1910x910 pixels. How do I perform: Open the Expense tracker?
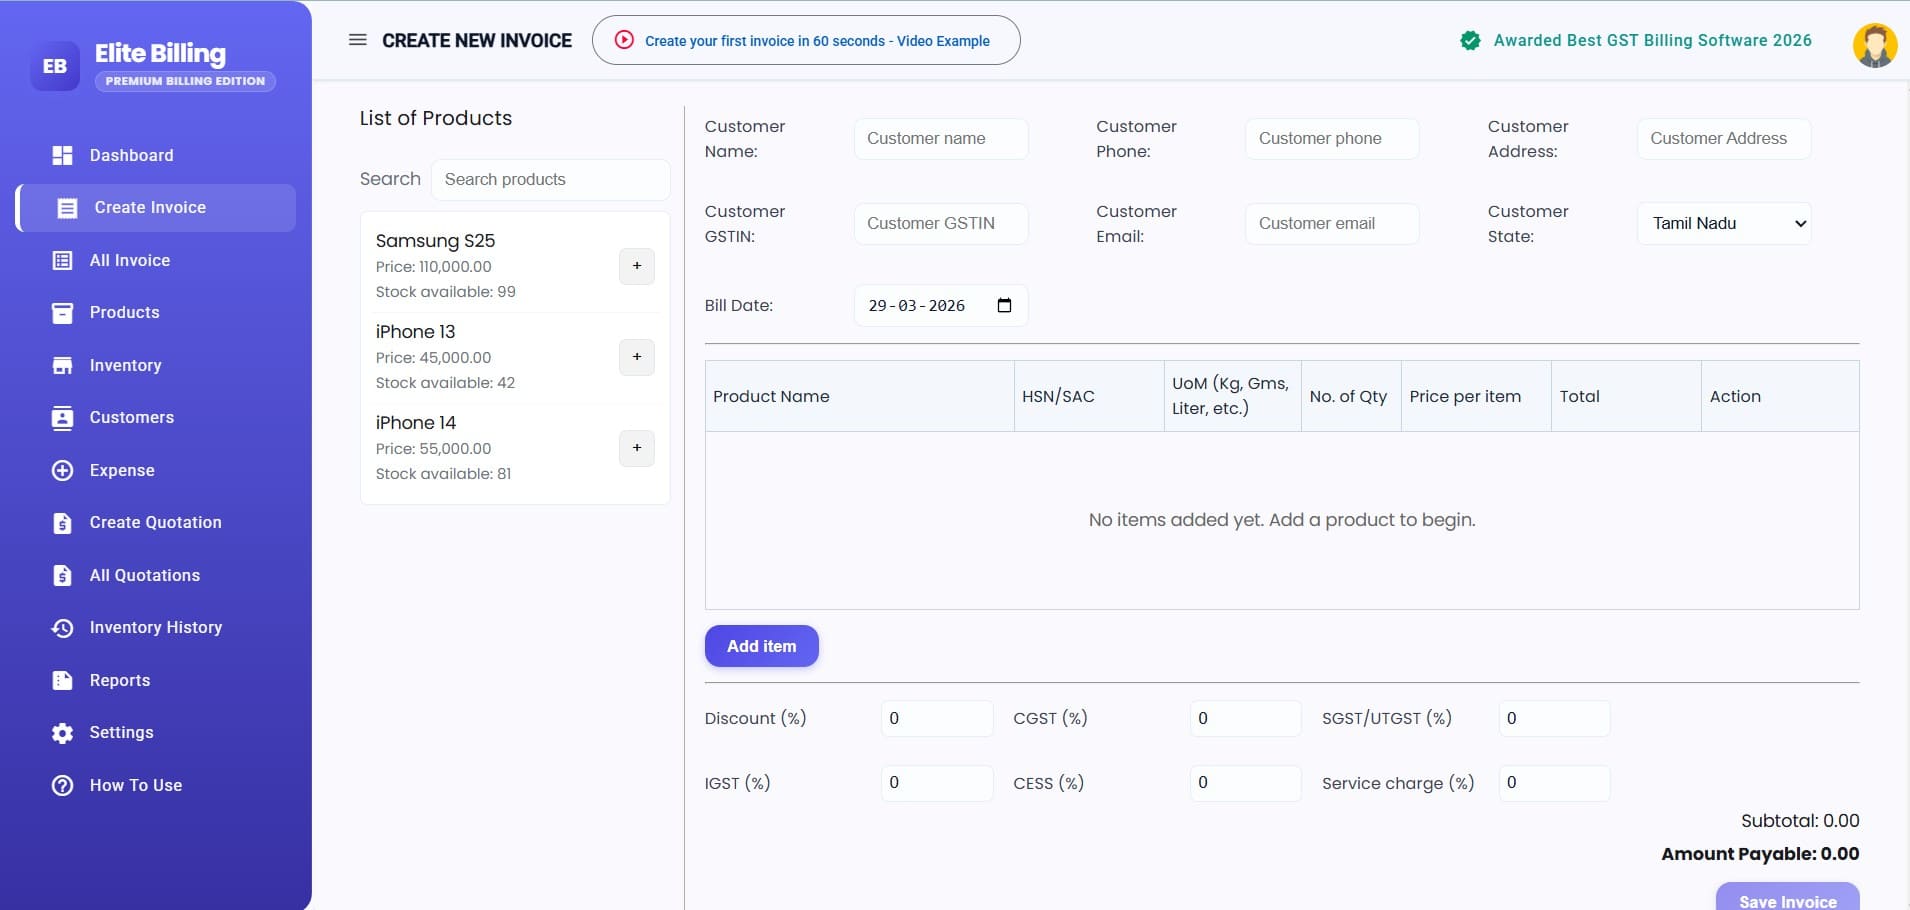point(120,470)
